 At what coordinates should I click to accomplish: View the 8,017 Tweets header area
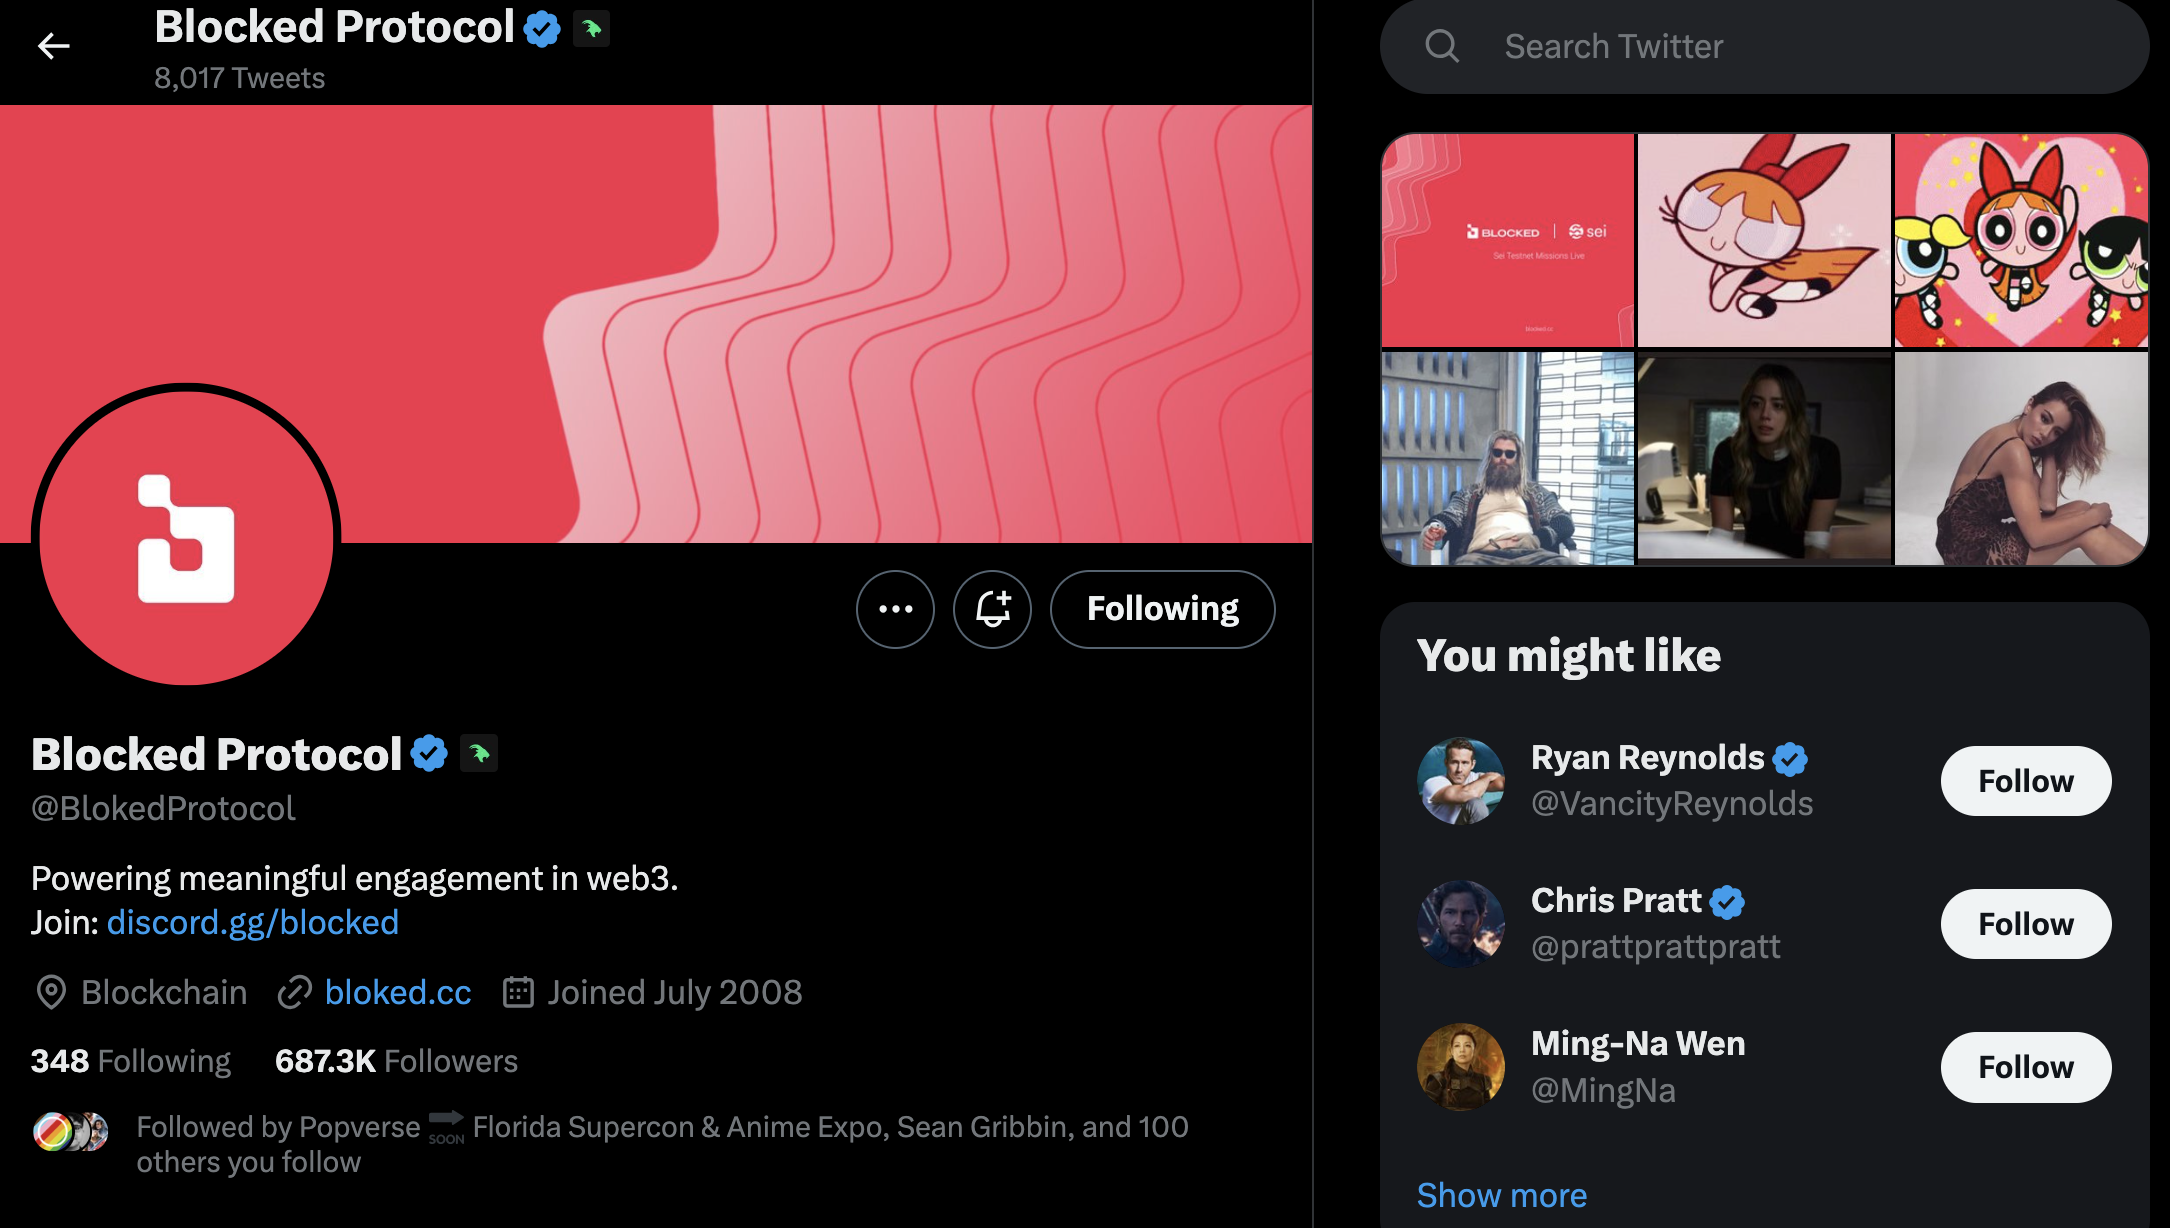[238, 77]
